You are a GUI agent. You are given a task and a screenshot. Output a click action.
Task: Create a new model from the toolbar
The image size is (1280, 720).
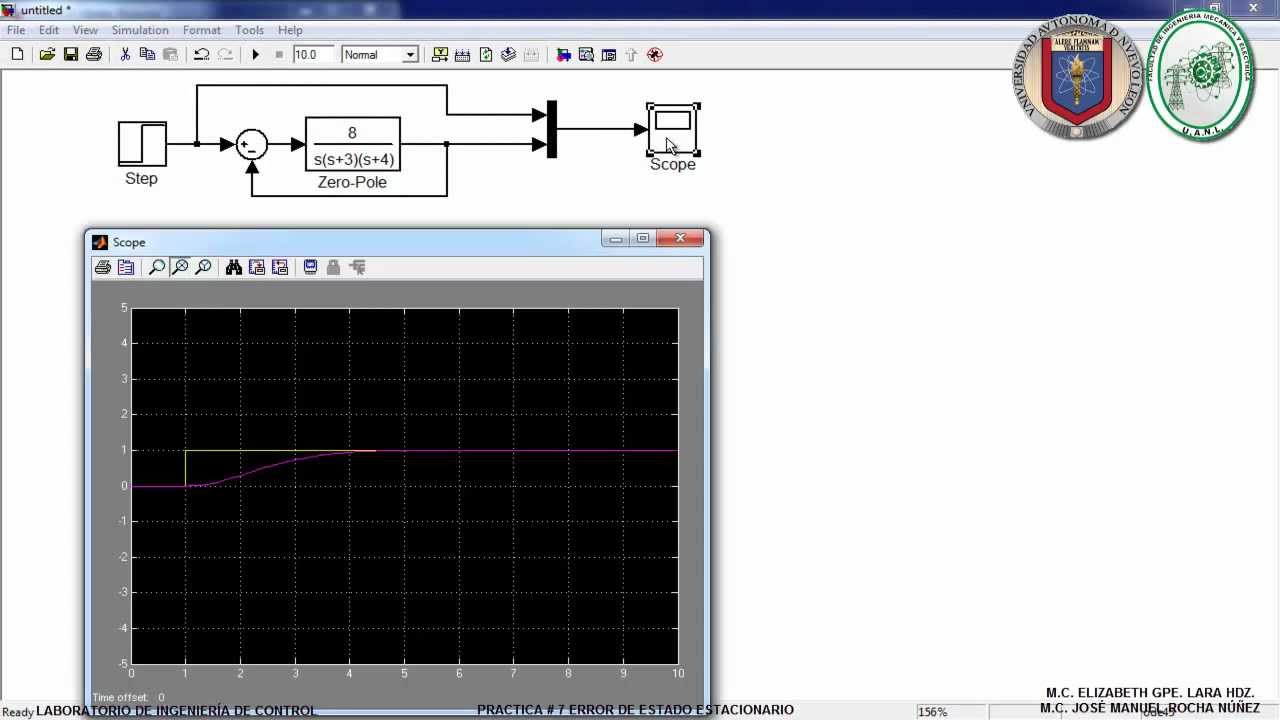[17, 55]
